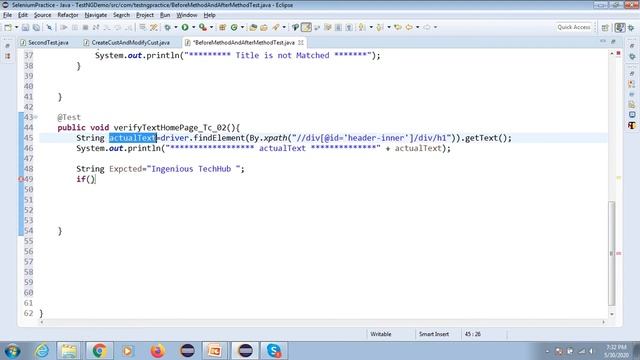Viewport: 640px width, 360px height.
Task: Open the Run menu
Action: pos(165,15)
